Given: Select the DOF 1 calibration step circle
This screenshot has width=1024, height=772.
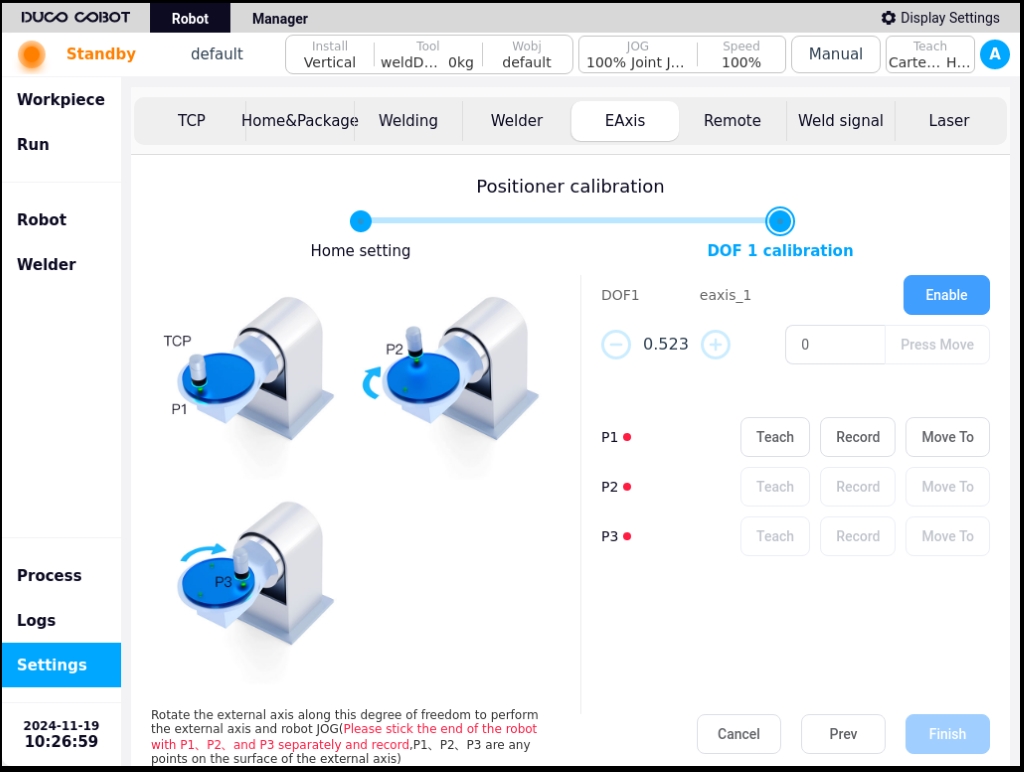Looking at the screenshot, I should click(x=780, y=221).
